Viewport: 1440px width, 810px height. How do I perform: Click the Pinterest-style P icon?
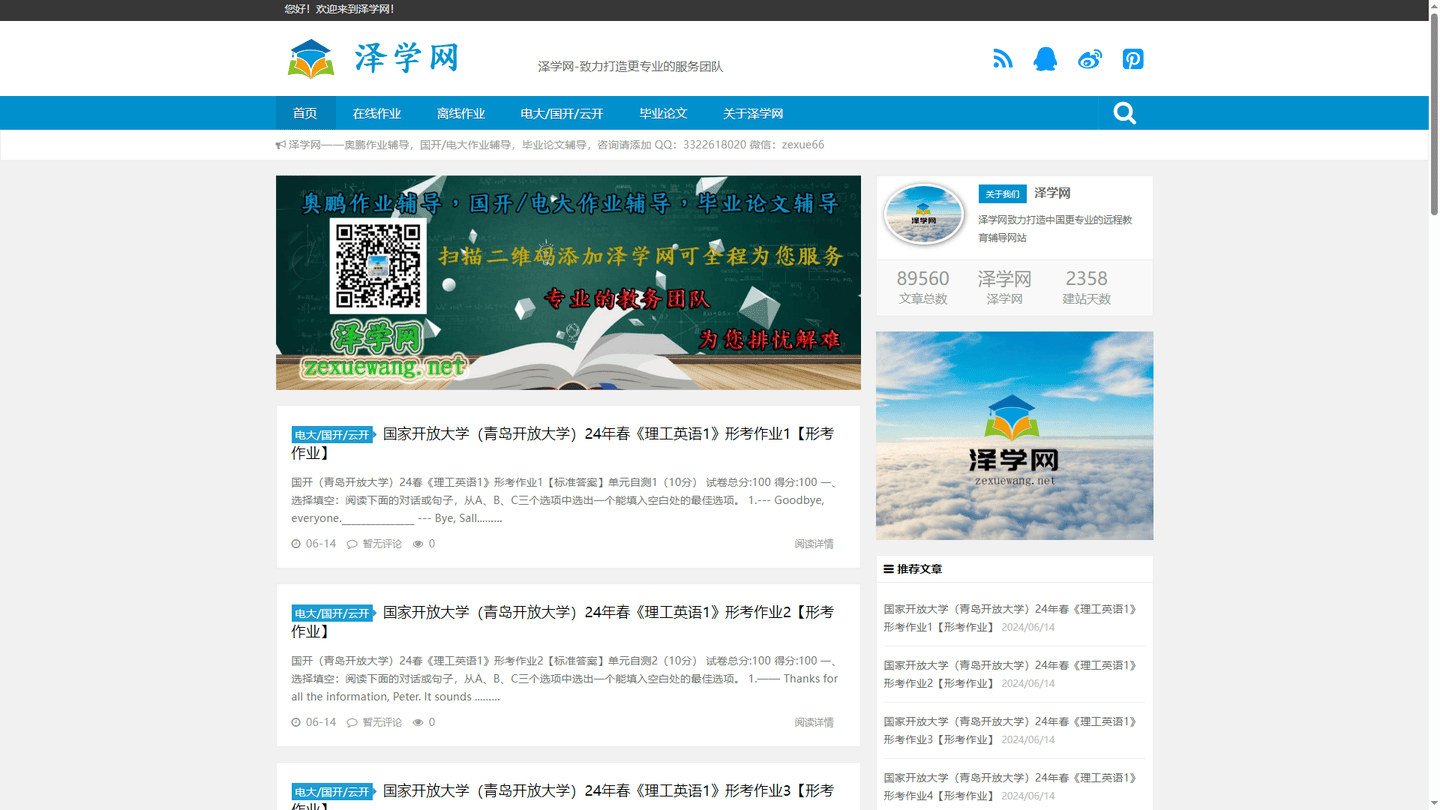[1133, 59]
